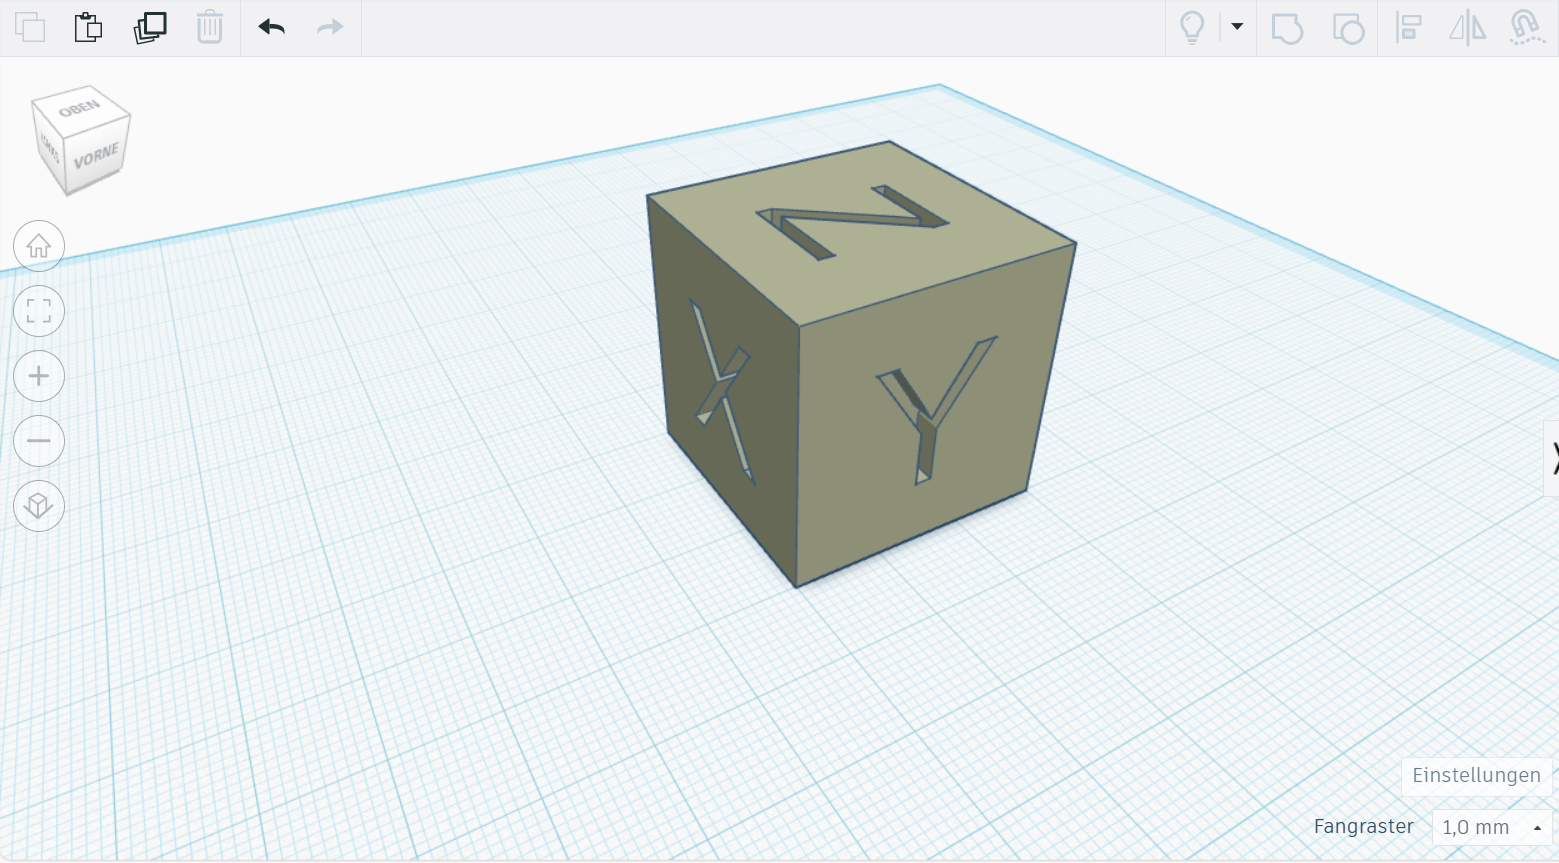1559x863 pixels.
Task: Click the Paste clipboard icon
Action: [x=89, y=27]
